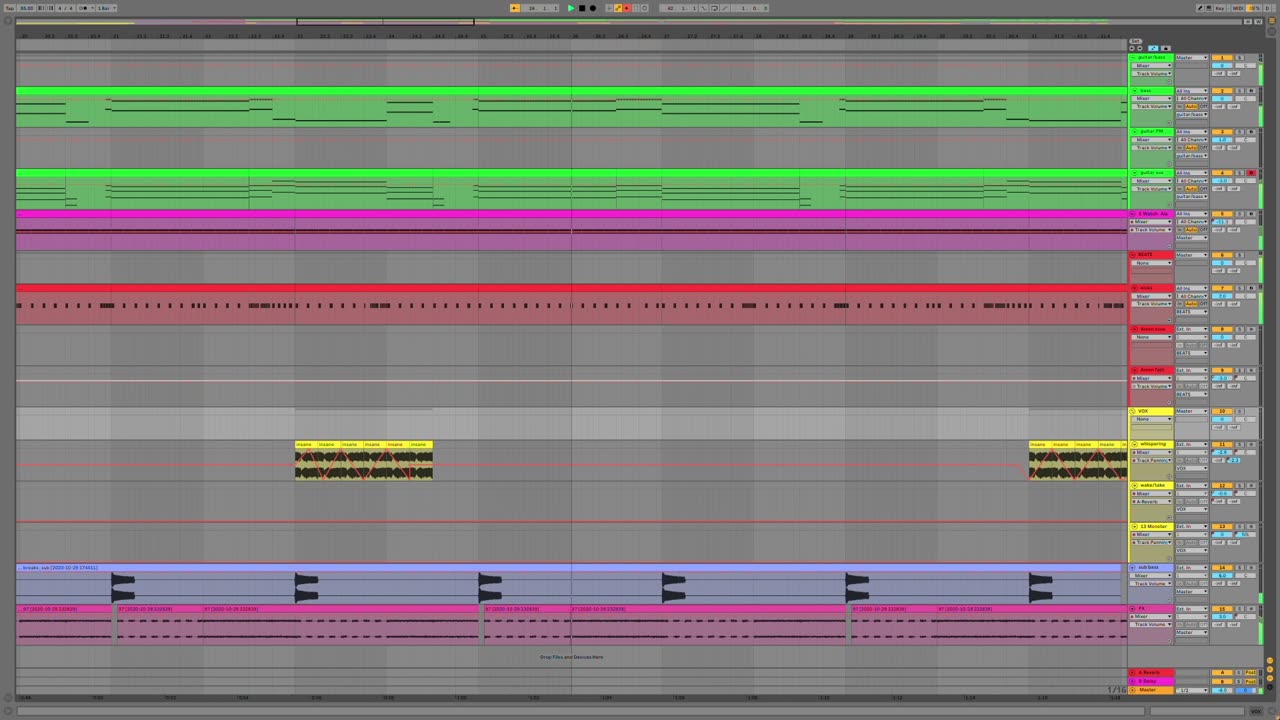Screen dimensions: 1280x720
Task: Set bass track monitoring to In
Action: click(1181, 106)
